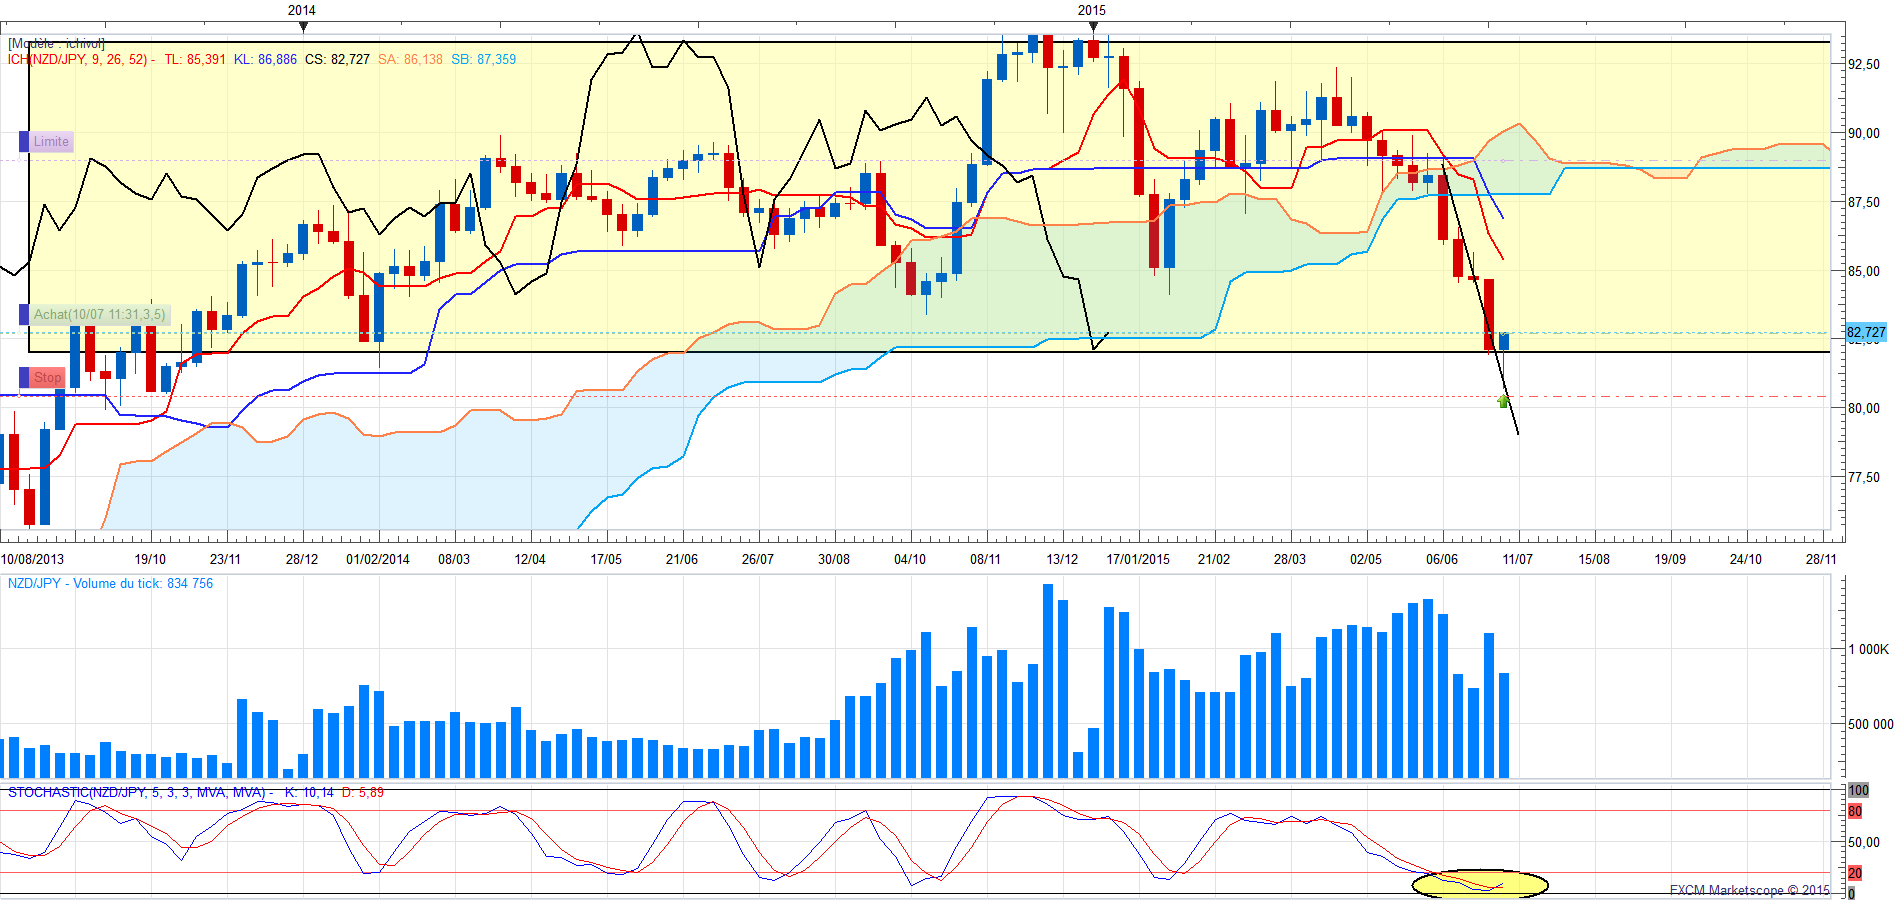Click the 26/07 date label
The width and height of the screenshot is (1903, 900).
pyautogui.click(x=758, y=560)
